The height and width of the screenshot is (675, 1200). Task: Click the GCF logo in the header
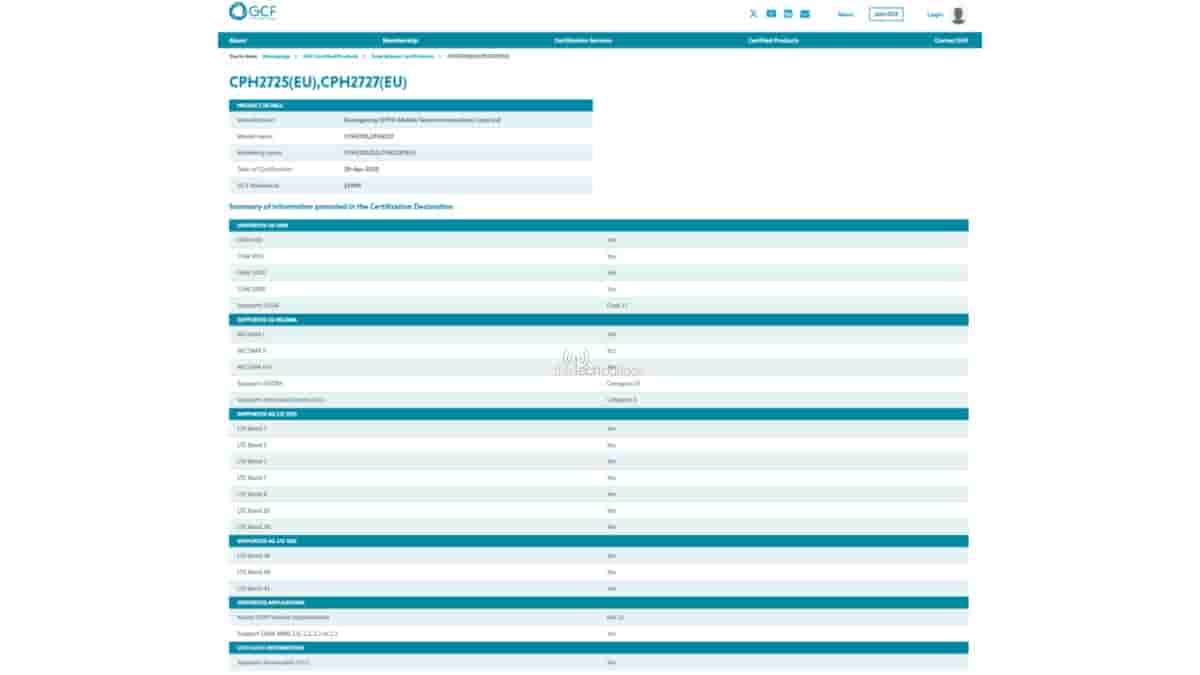point(252,13)
